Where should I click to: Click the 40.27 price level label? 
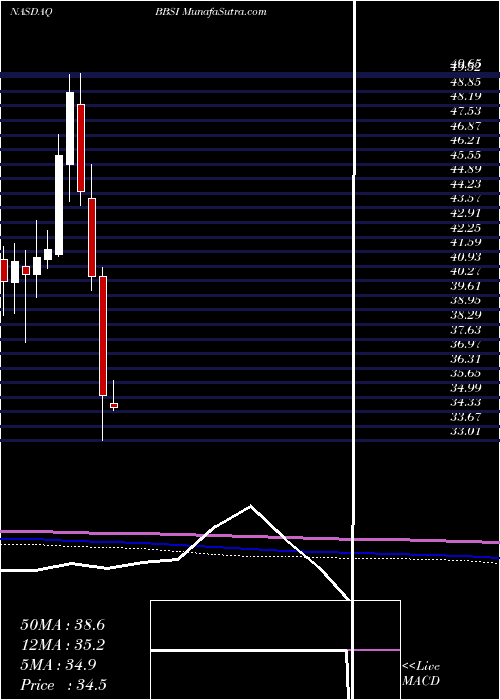tap(465, 271)
